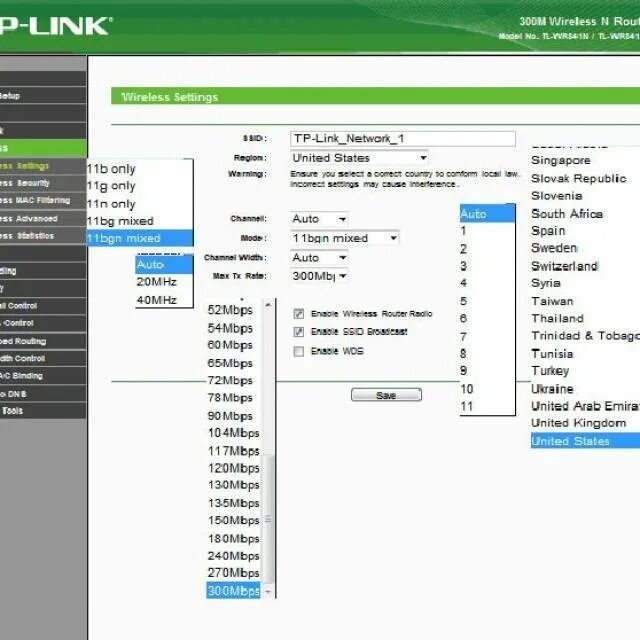Choose Singapore in region list
This screenshot has width=640, height=640.
coord(561,160)
